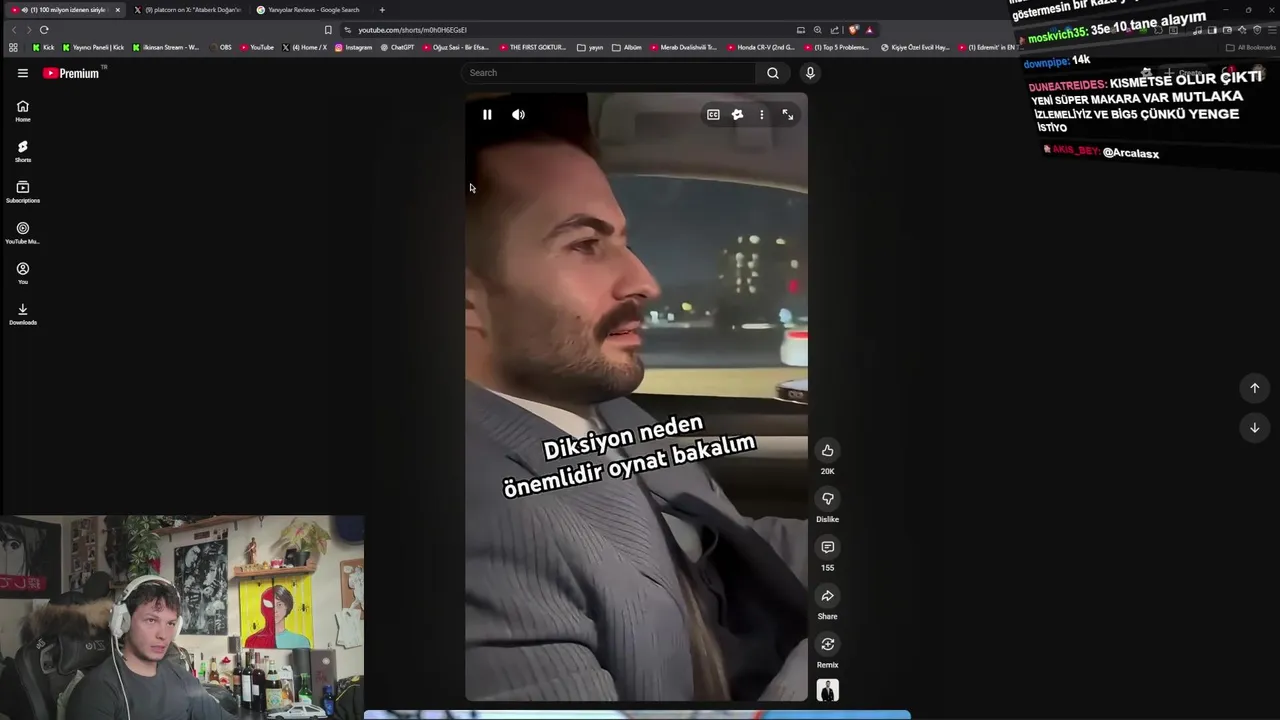Viewport: 1280px width, 720px height.
Task: Open the channel avatar below Remix
Action: pyautogui.click(x=828, y=690)
